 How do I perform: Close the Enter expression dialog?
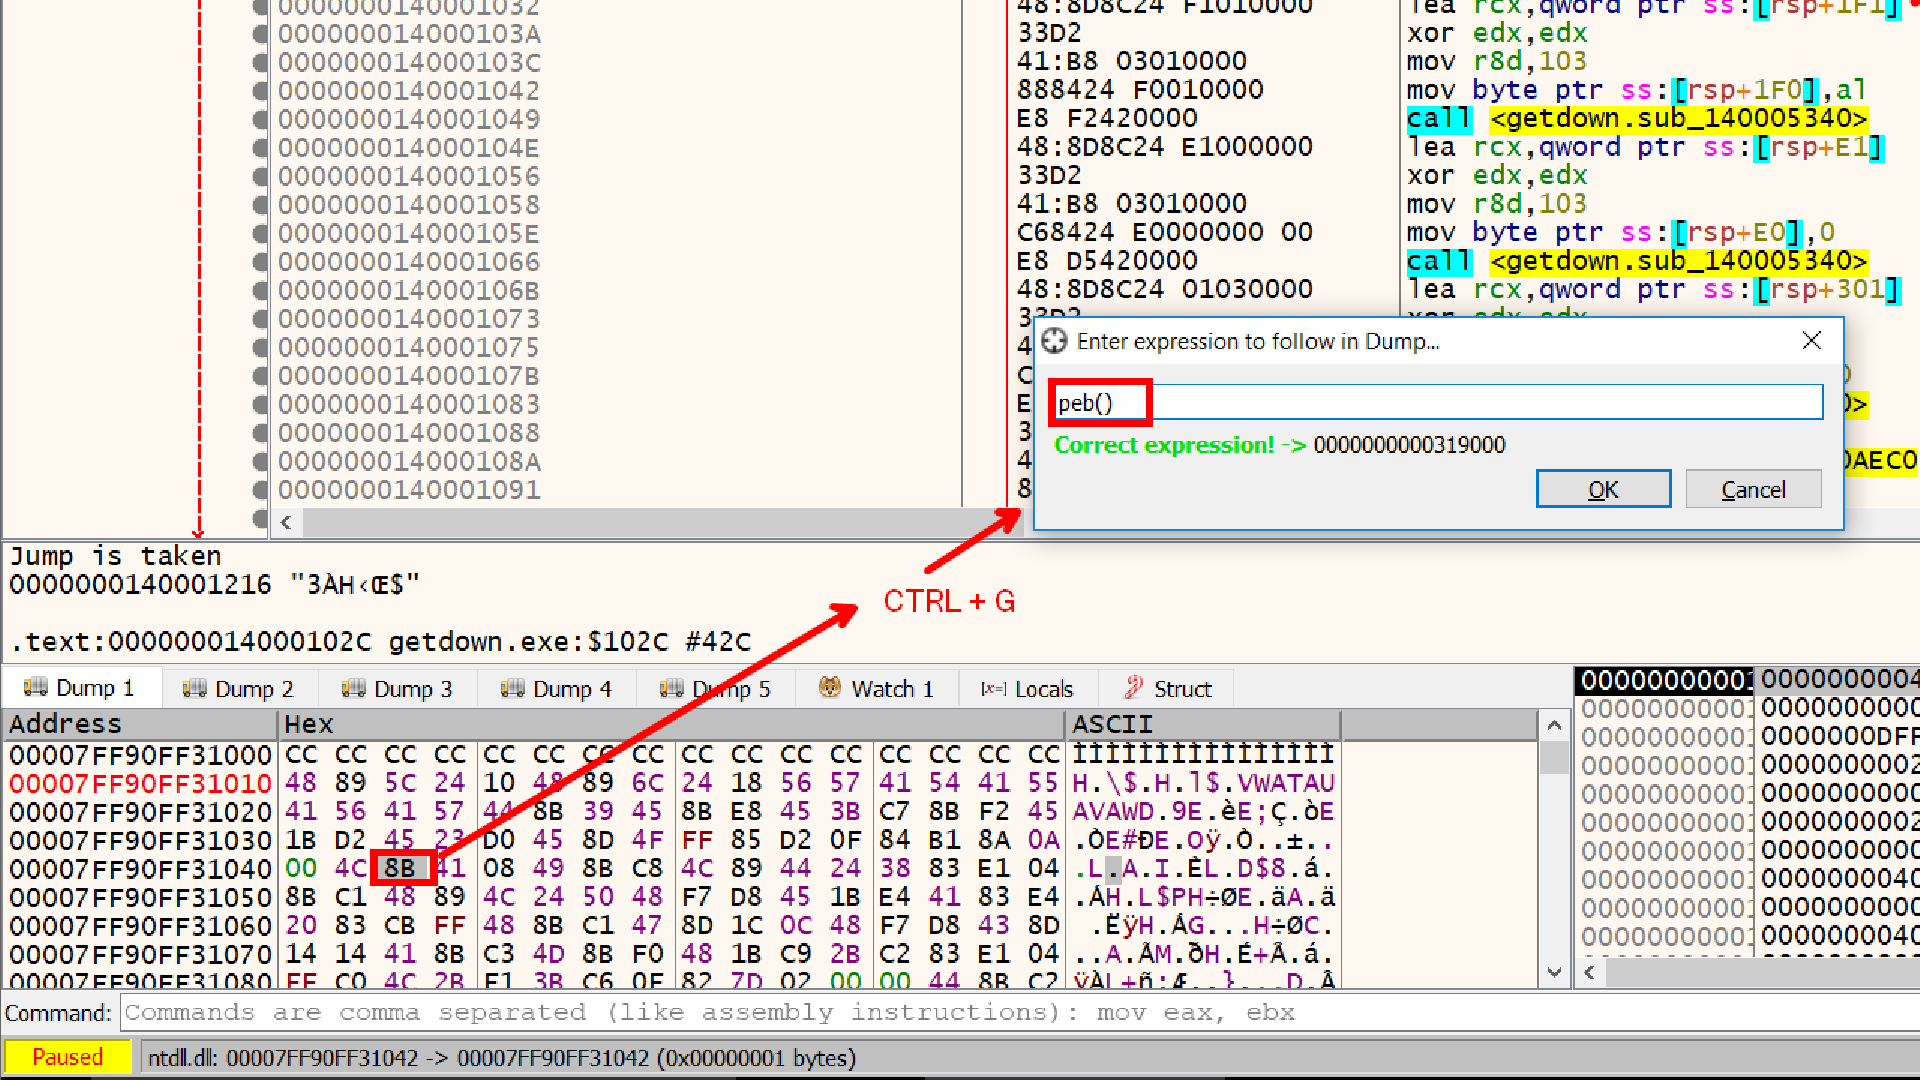(1811, 341)
